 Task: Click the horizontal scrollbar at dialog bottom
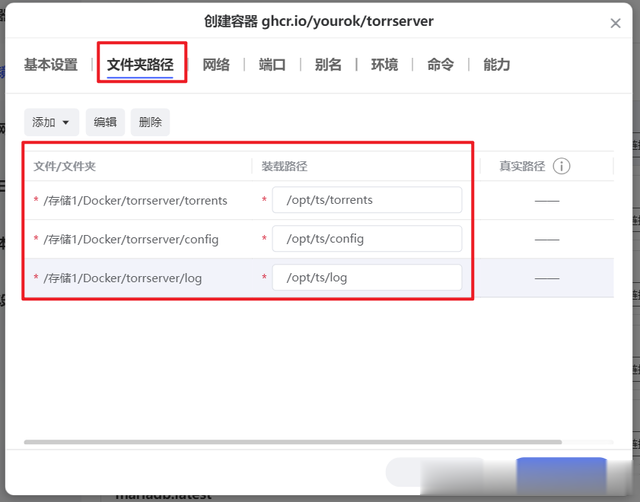click(x=293, y=442)
